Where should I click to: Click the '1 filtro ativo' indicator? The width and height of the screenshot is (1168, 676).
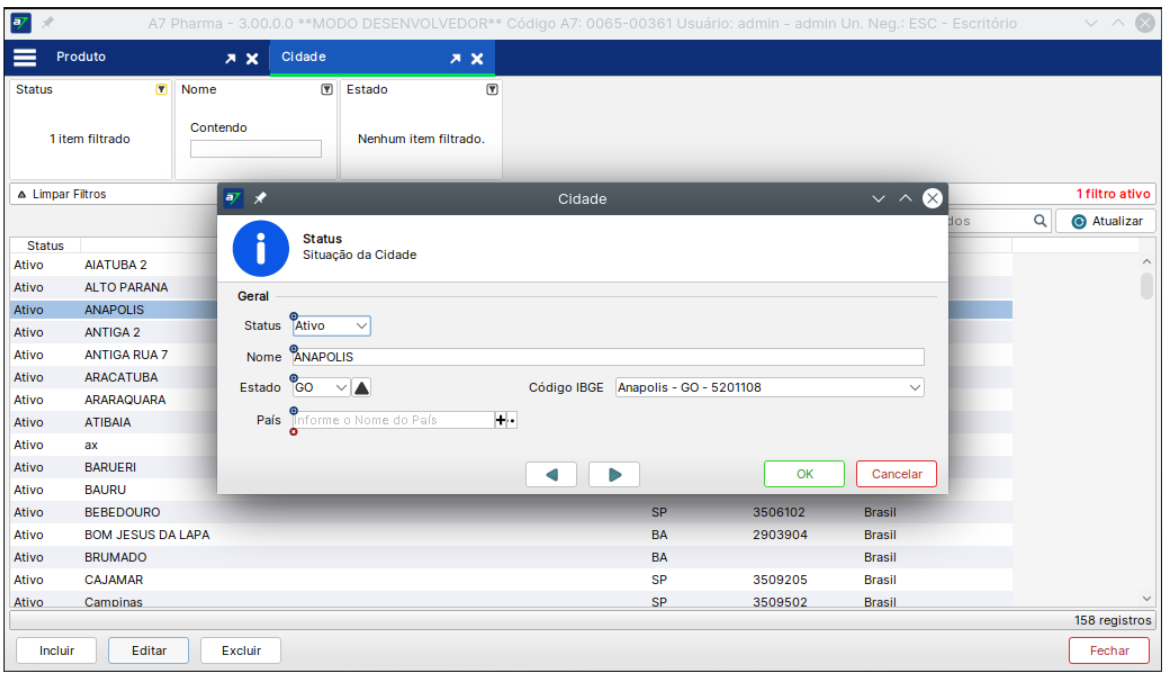pos(1113,194)
